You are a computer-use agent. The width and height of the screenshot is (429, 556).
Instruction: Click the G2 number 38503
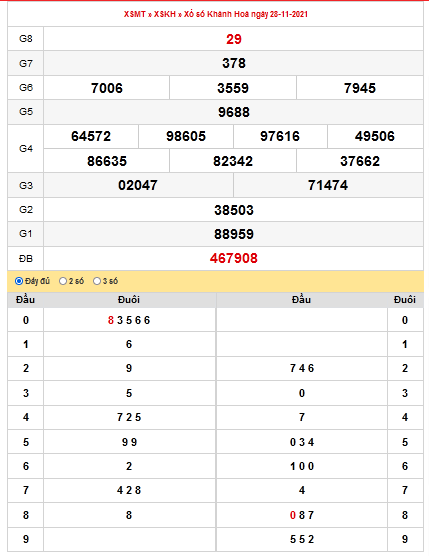click(234, 210)
